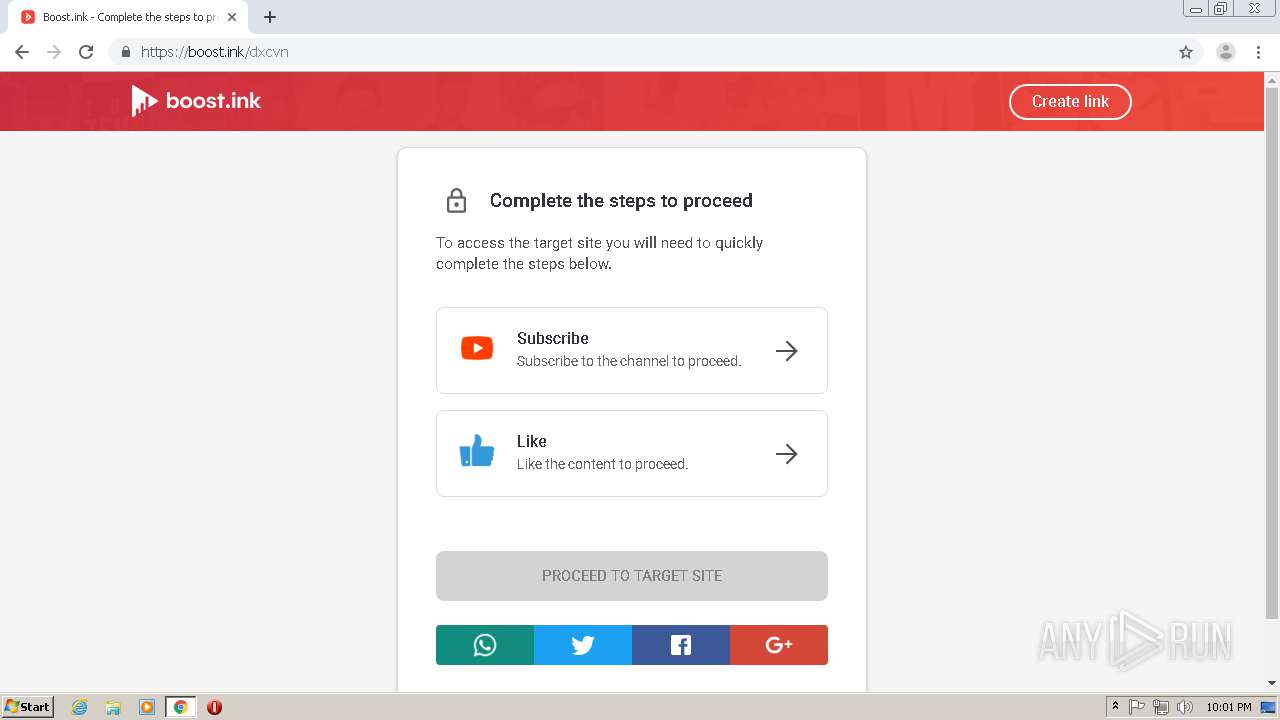Open the Chrome menu with three dots

[x=1258, y=52]
